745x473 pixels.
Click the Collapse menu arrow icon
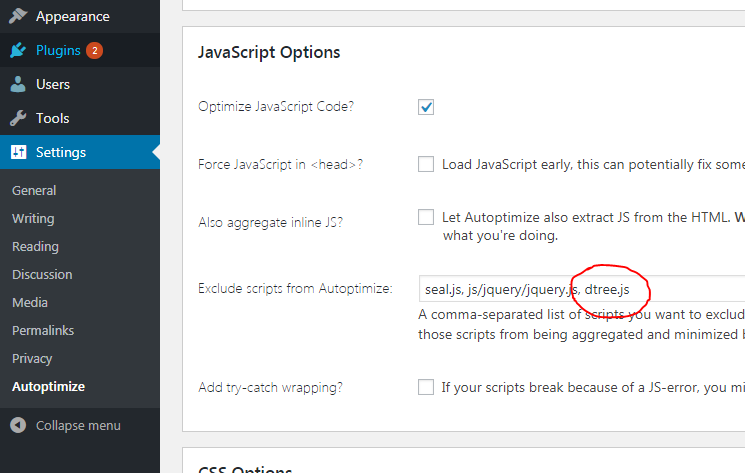18,425
